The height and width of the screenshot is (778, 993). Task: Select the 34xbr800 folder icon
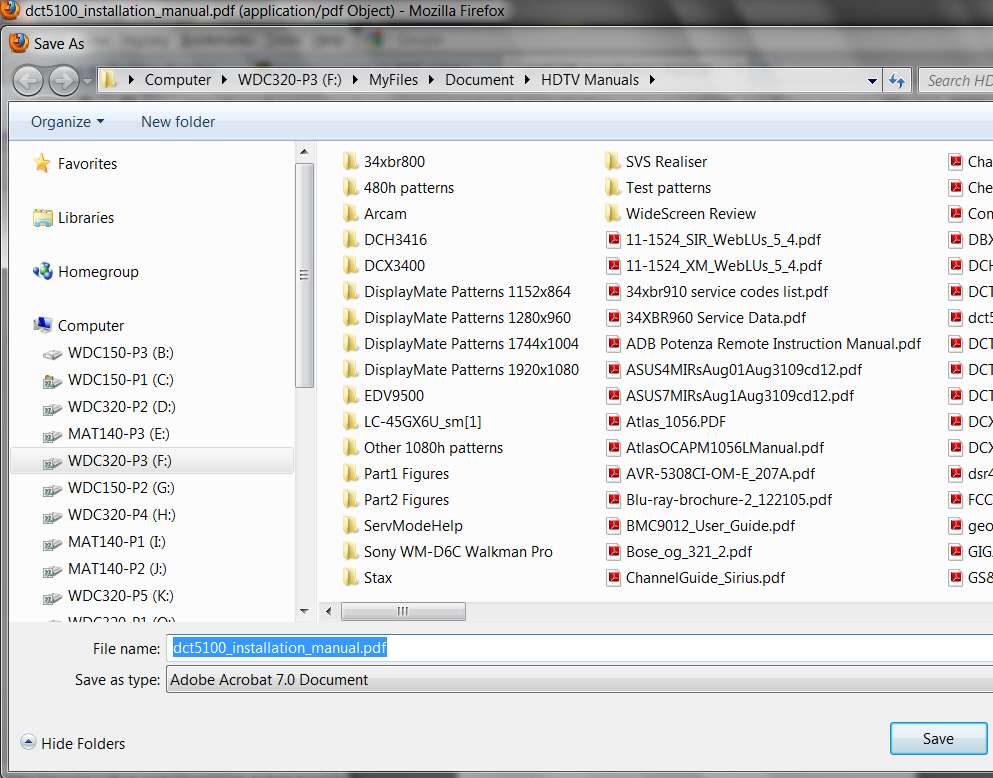350,161
